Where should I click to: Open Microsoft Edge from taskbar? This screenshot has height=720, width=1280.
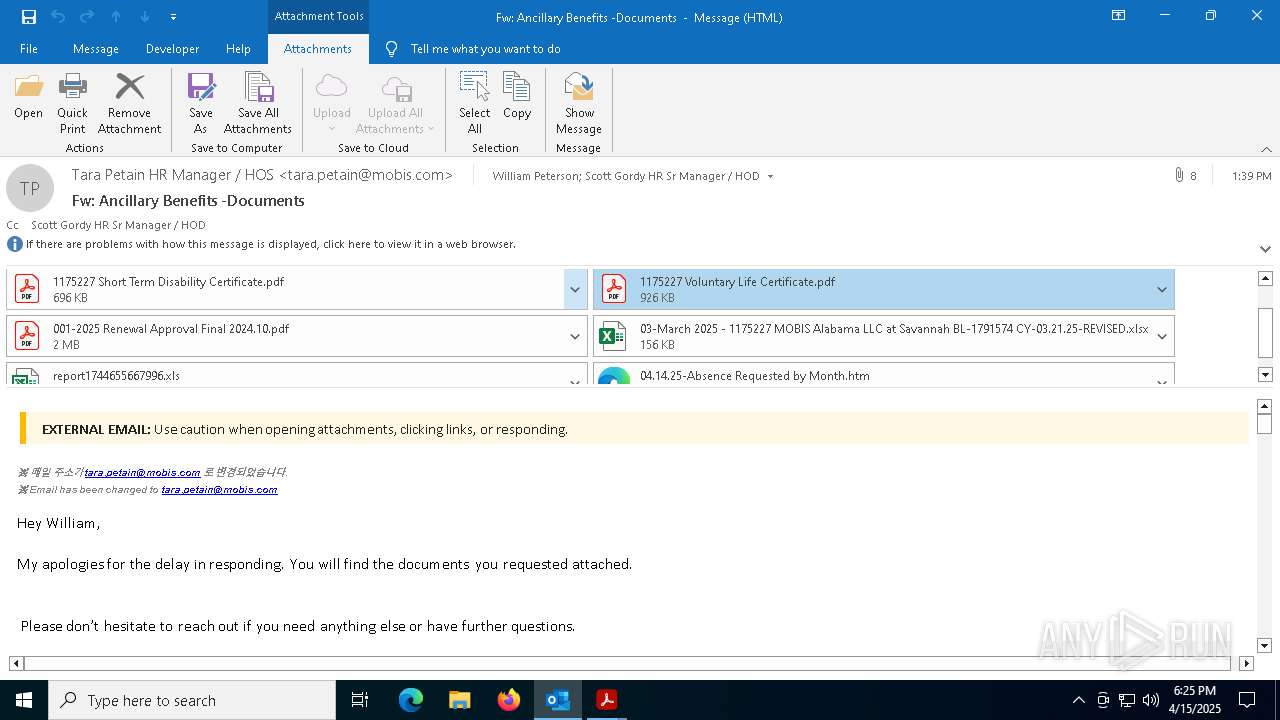411,700
